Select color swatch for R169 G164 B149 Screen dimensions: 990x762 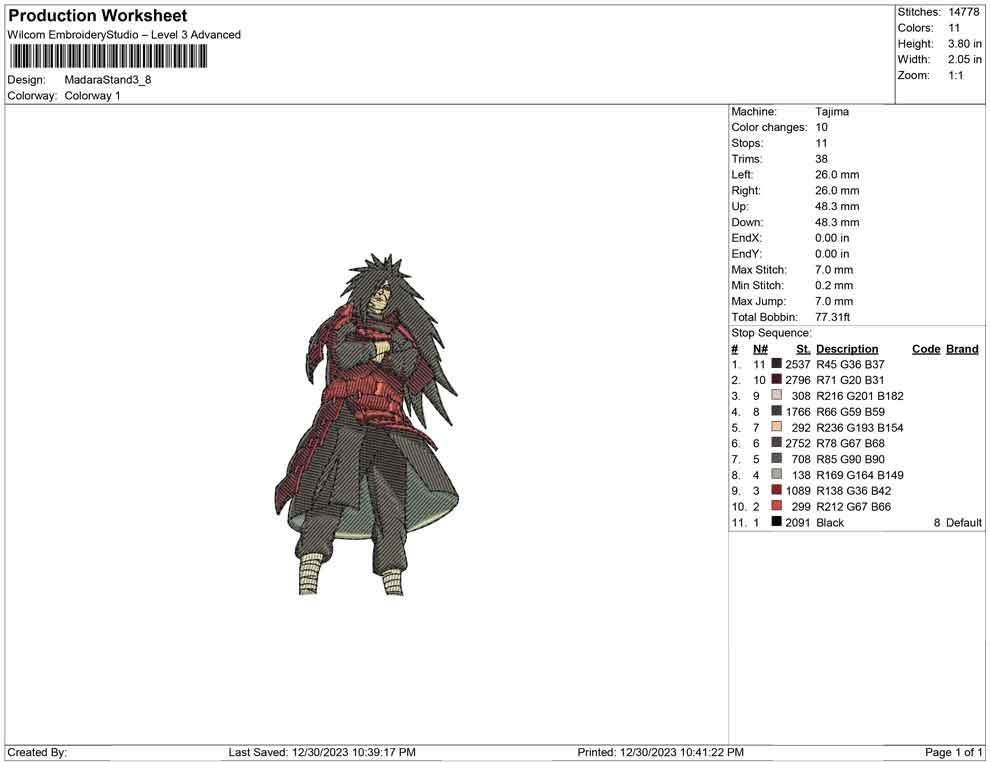pyautogui.click(x=777, y=474)
